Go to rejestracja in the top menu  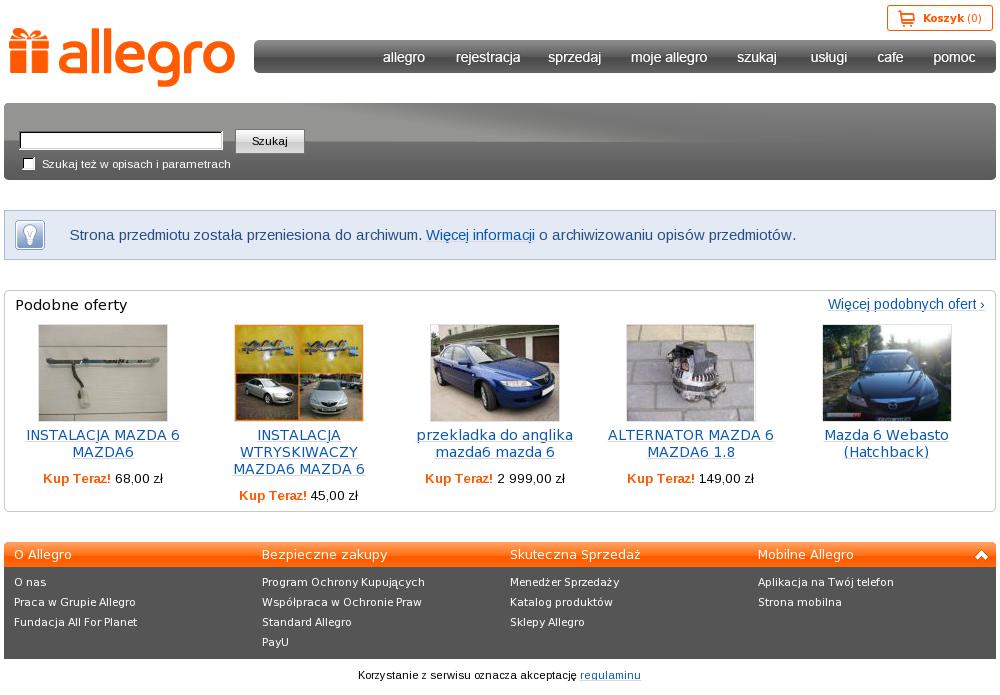click(x=488, y=57)
